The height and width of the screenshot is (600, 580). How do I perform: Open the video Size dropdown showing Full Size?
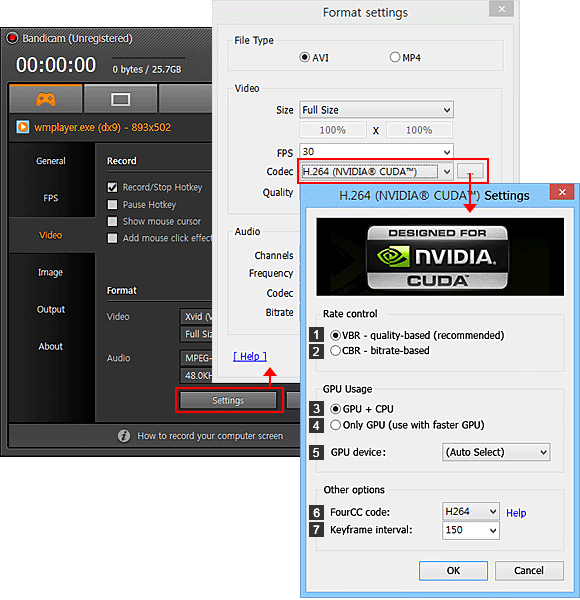click(x=376, y=110)
